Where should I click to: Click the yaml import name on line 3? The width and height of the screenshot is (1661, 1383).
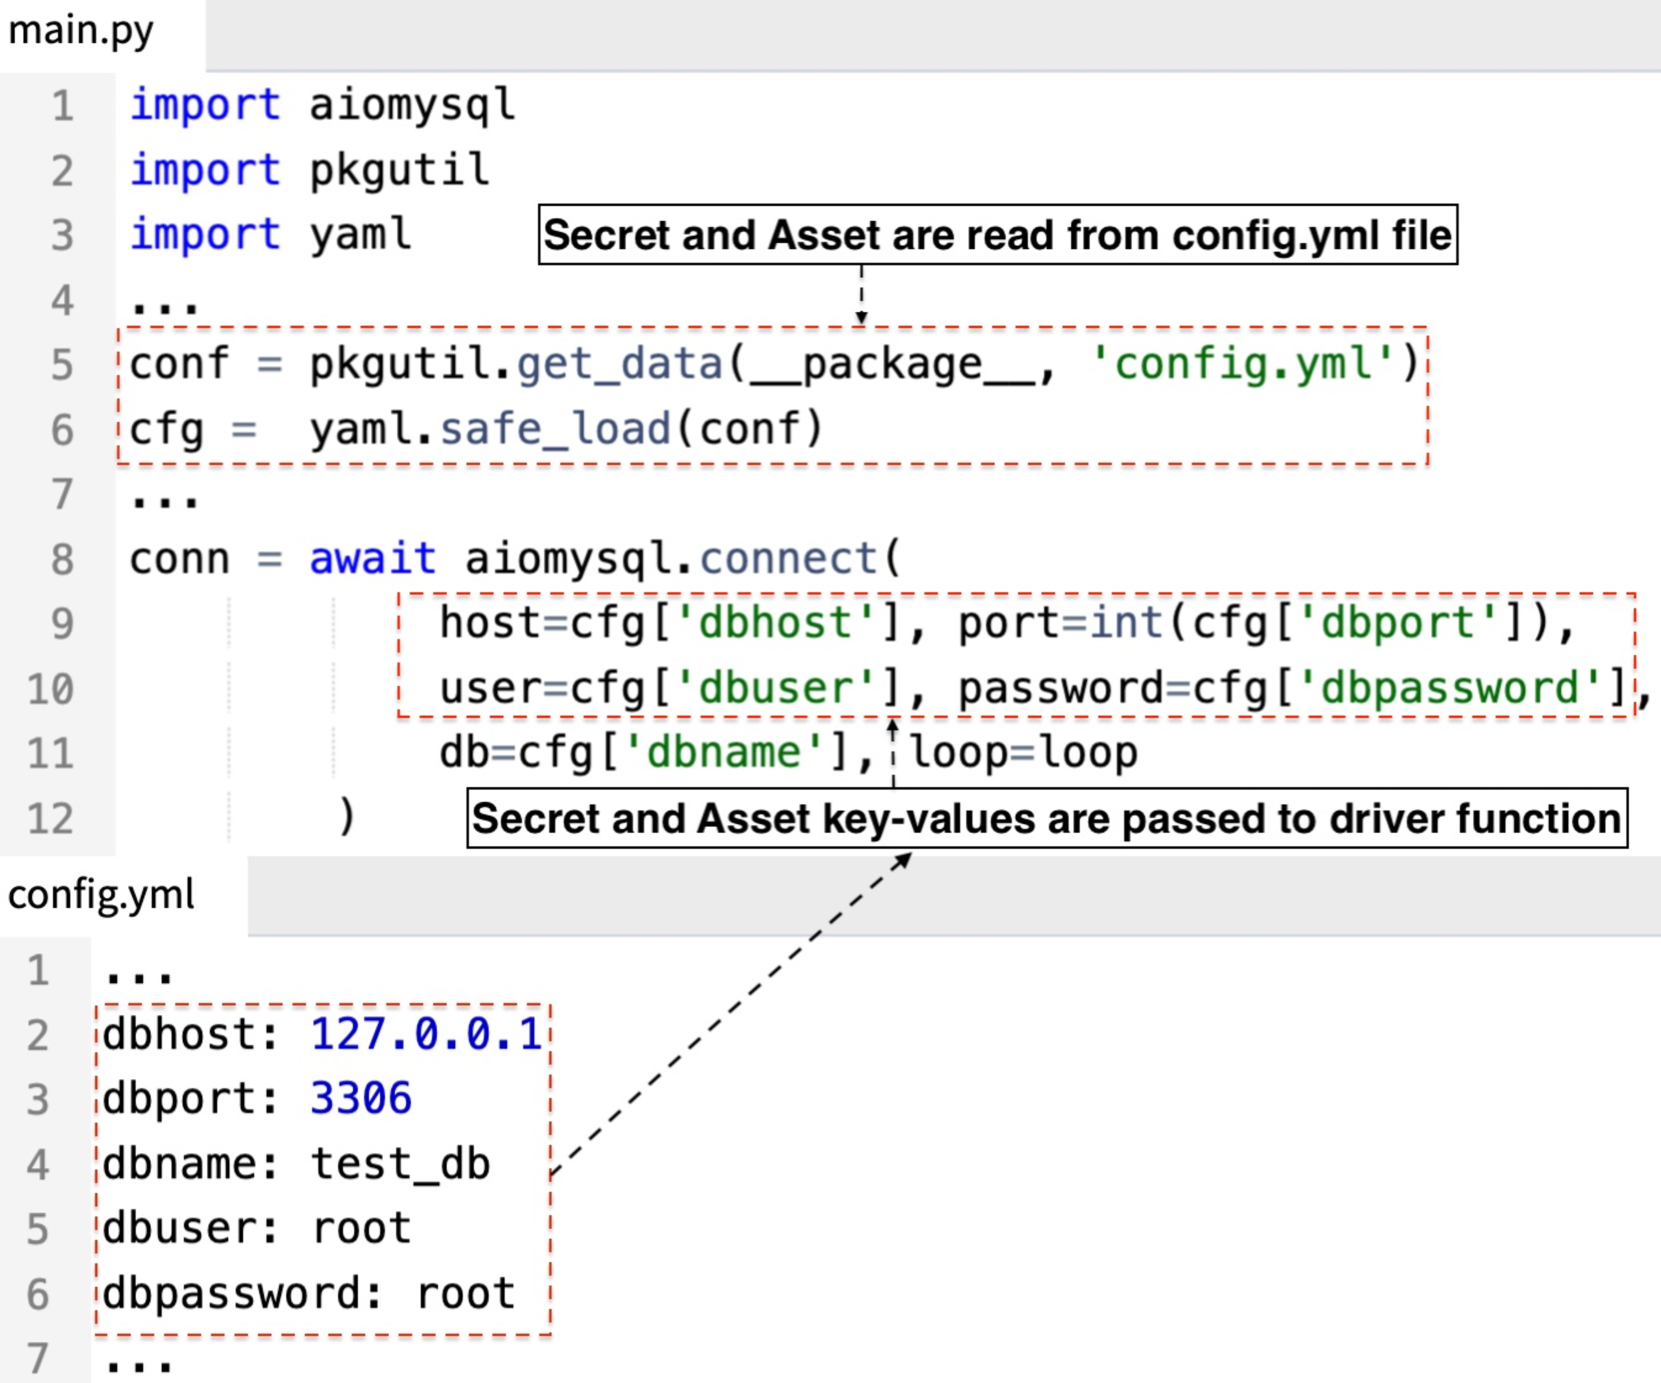[360, 235]
